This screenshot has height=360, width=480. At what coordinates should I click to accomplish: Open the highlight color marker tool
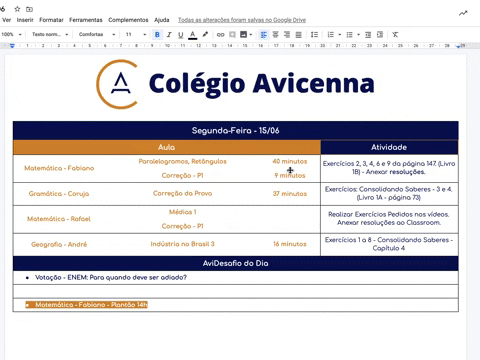[x=205, y=34]
